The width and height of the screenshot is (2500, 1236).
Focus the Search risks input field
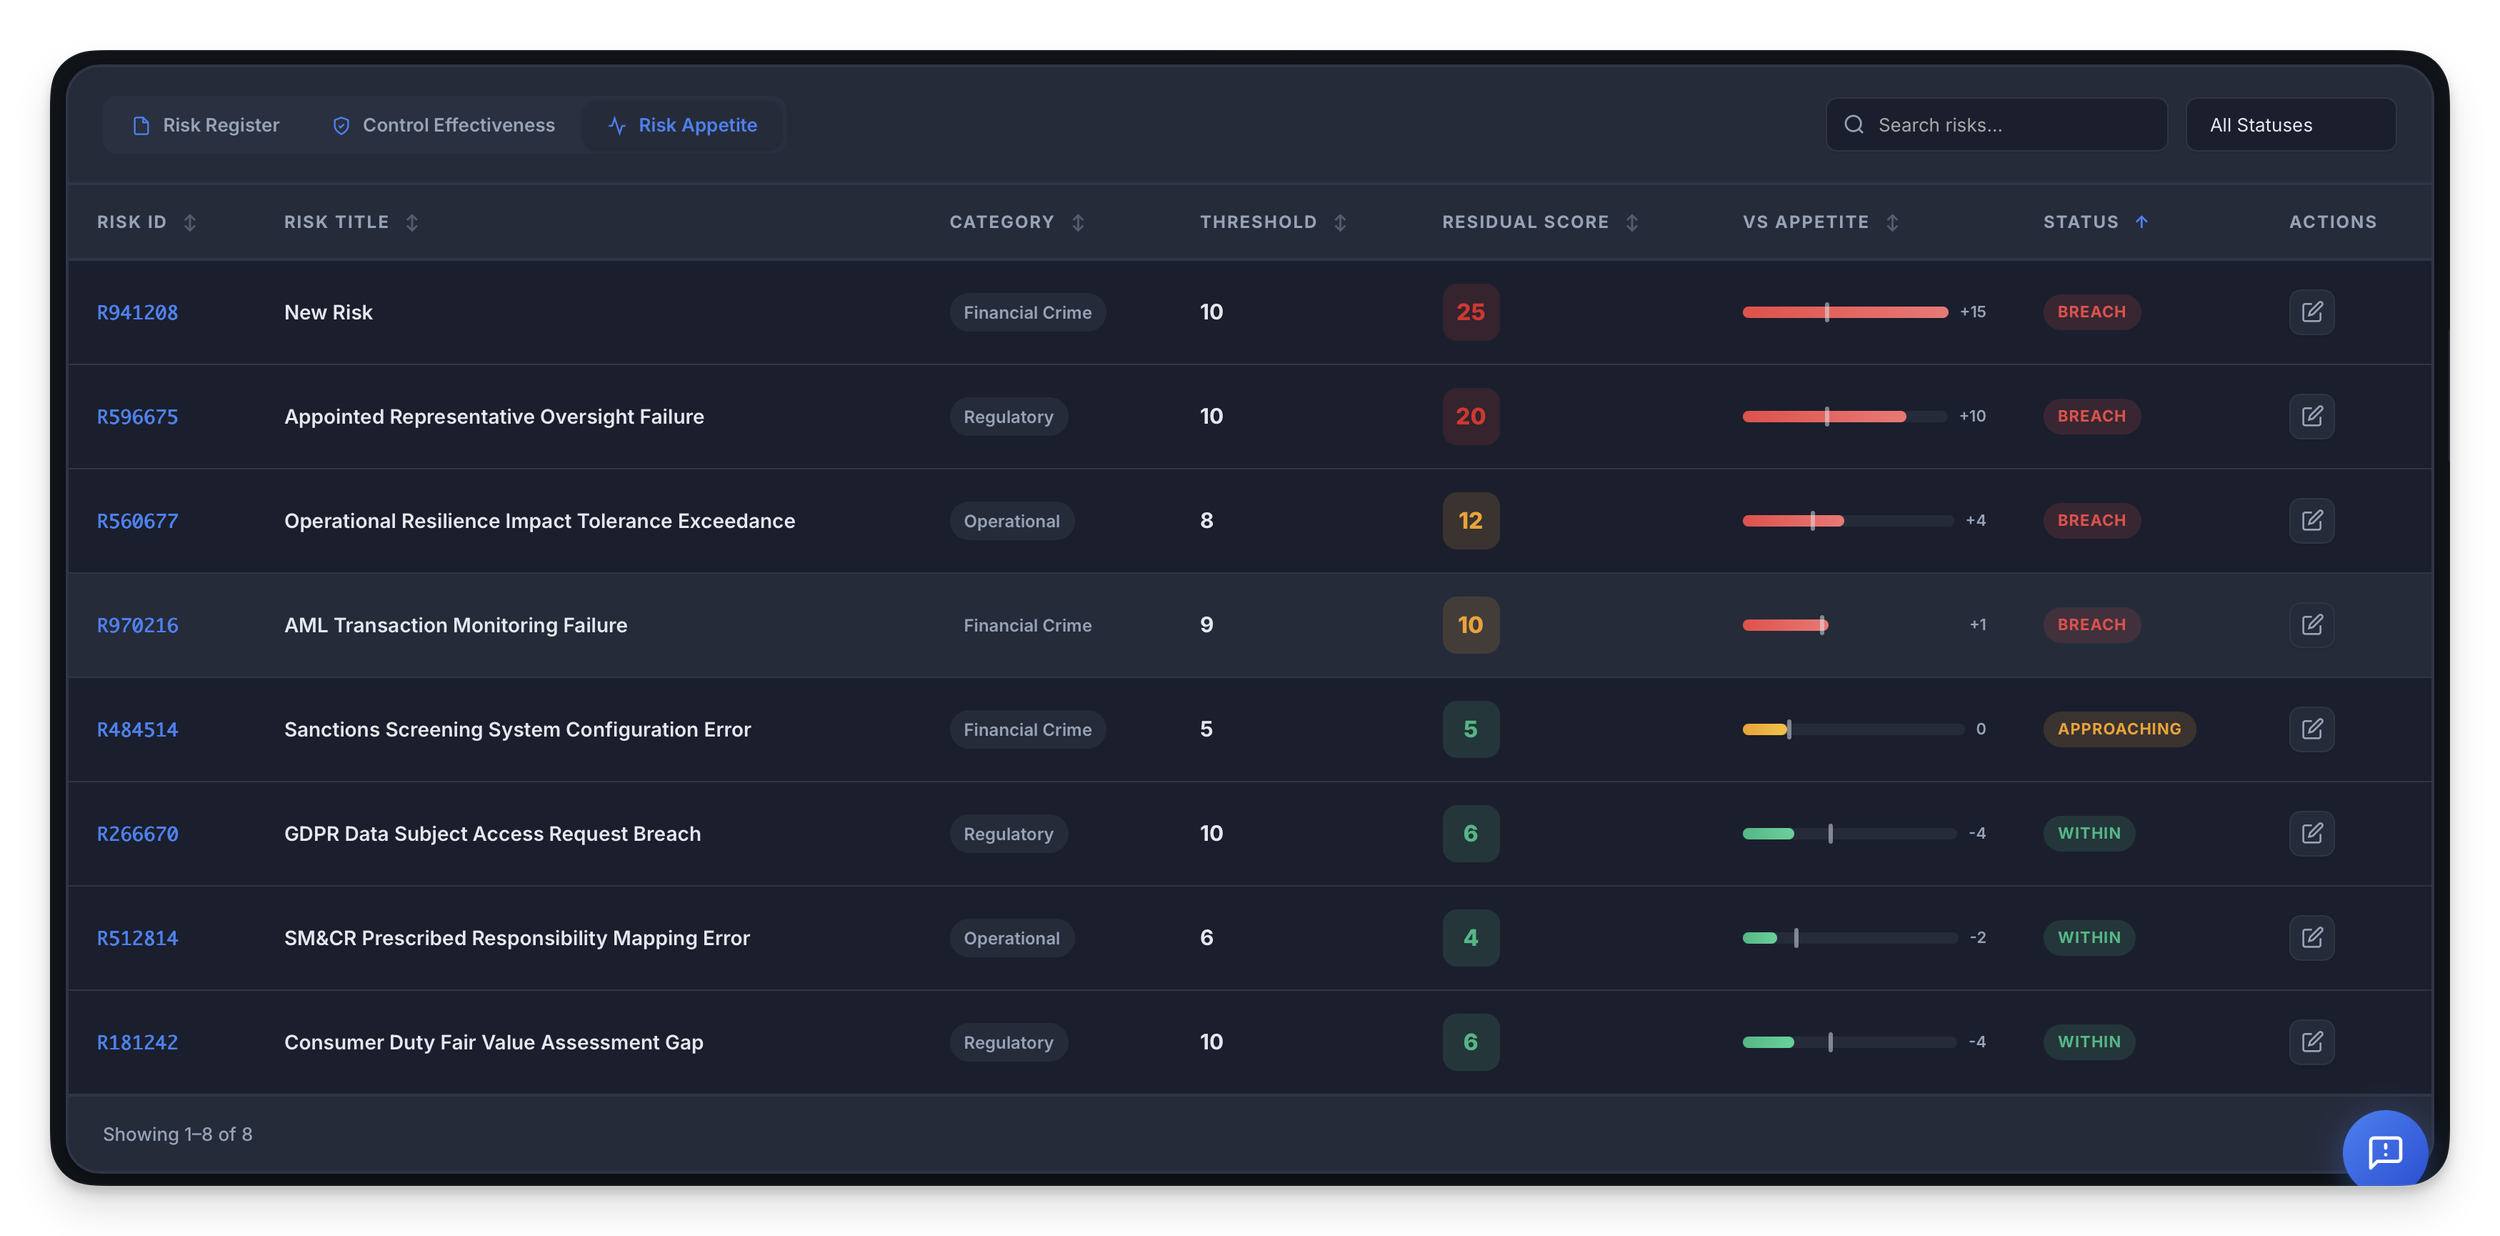pos(2010,125)
